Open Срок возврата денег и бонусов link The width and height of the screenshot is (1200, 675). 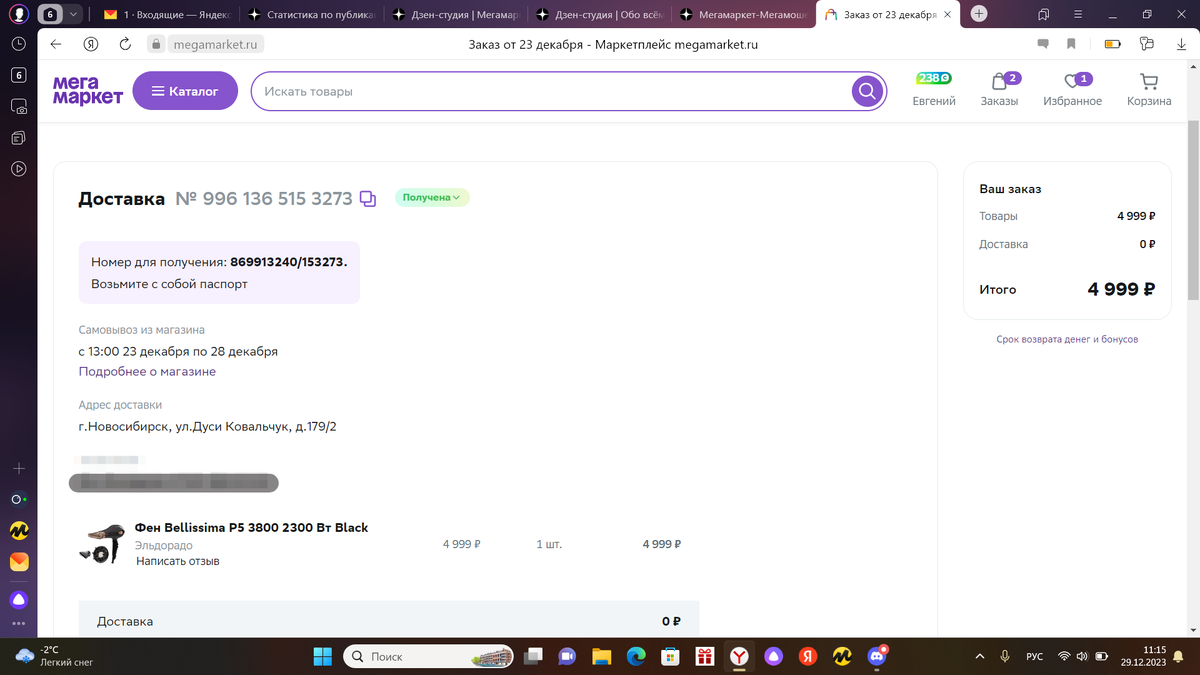click(x=1067, y=339)
